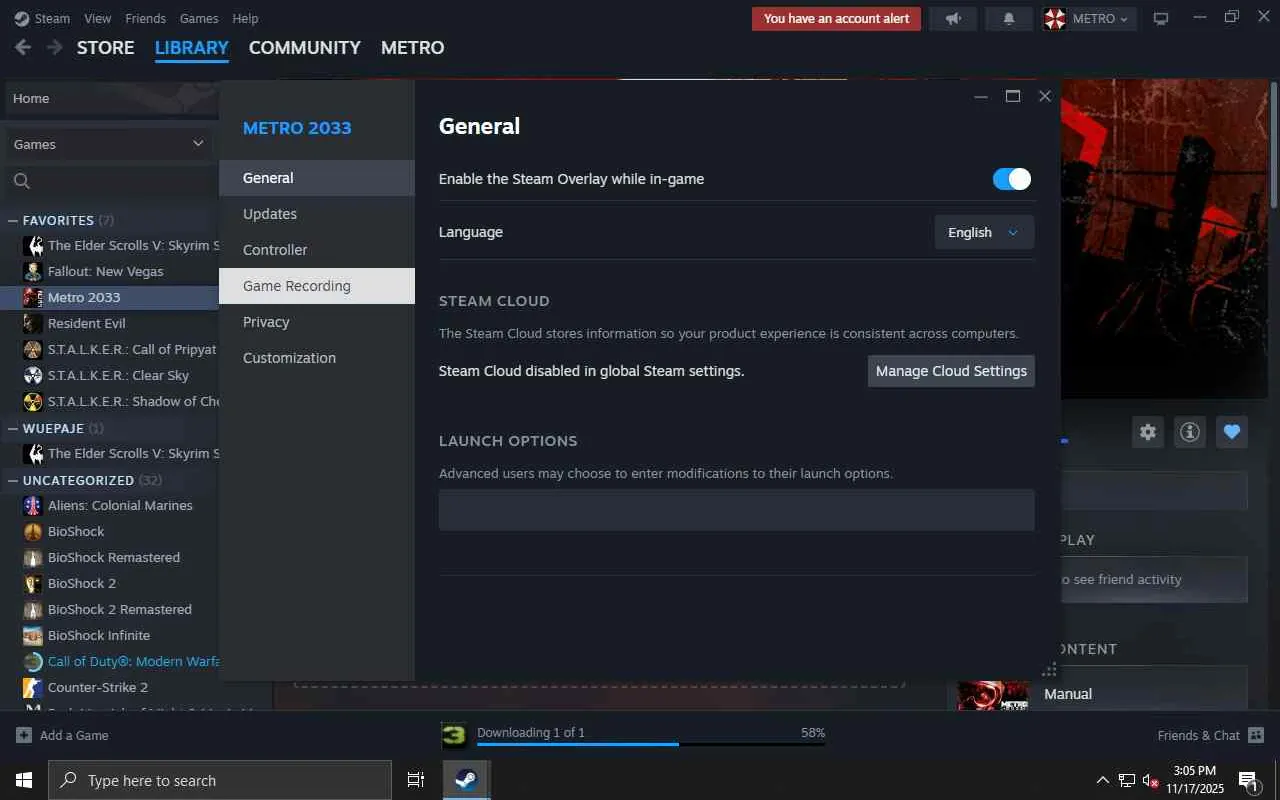This screenshot has width=1280, height=800.
Task: Open the Manual link under content
Action: coord(1068,694)
